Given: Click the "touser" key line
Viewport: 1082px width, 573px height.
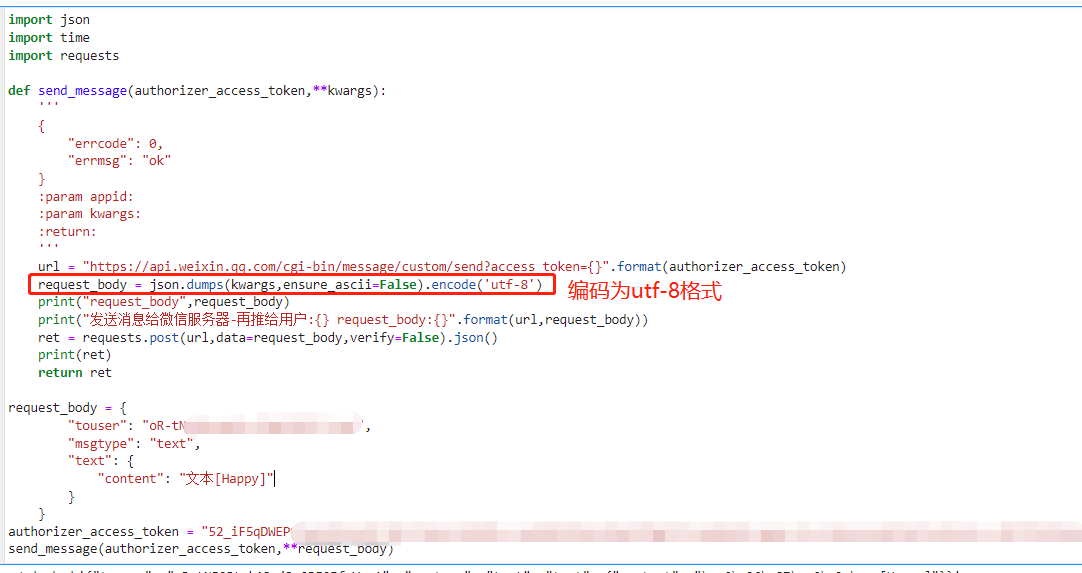Looking at the screenshot, I should click(219, 426).
